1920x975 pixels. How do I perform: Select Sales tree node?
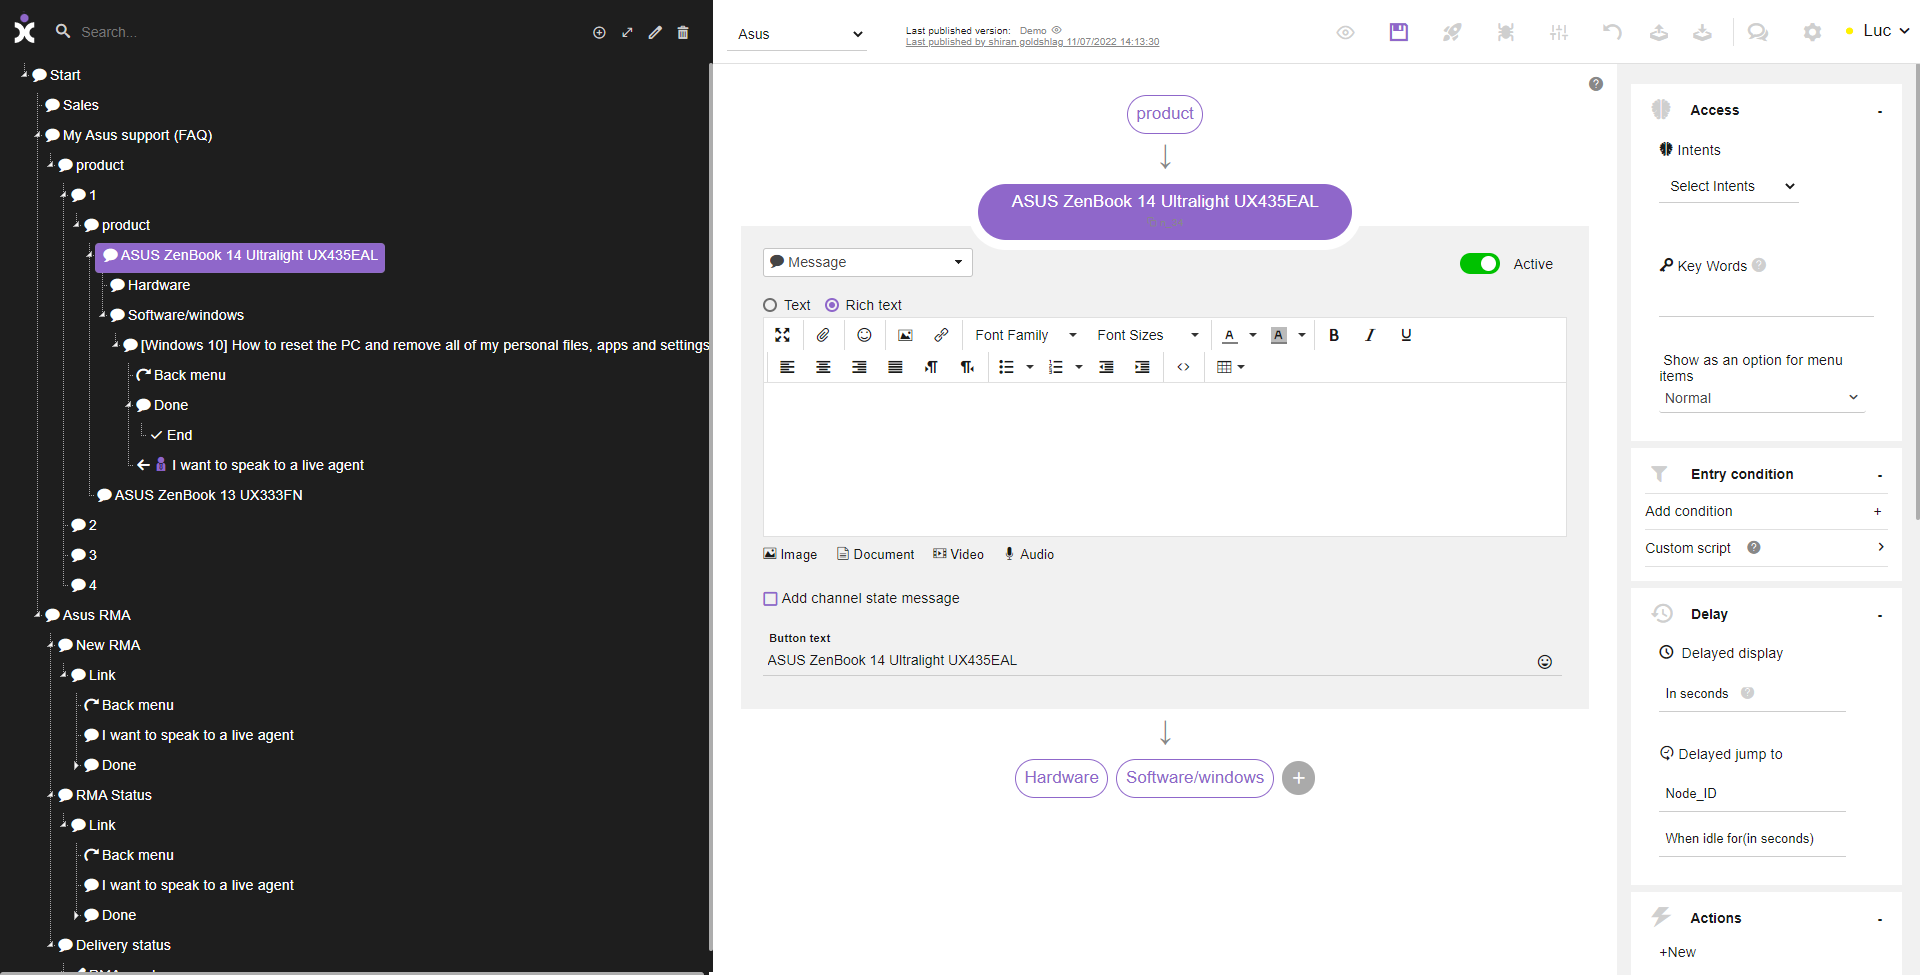tap(80, 105)
